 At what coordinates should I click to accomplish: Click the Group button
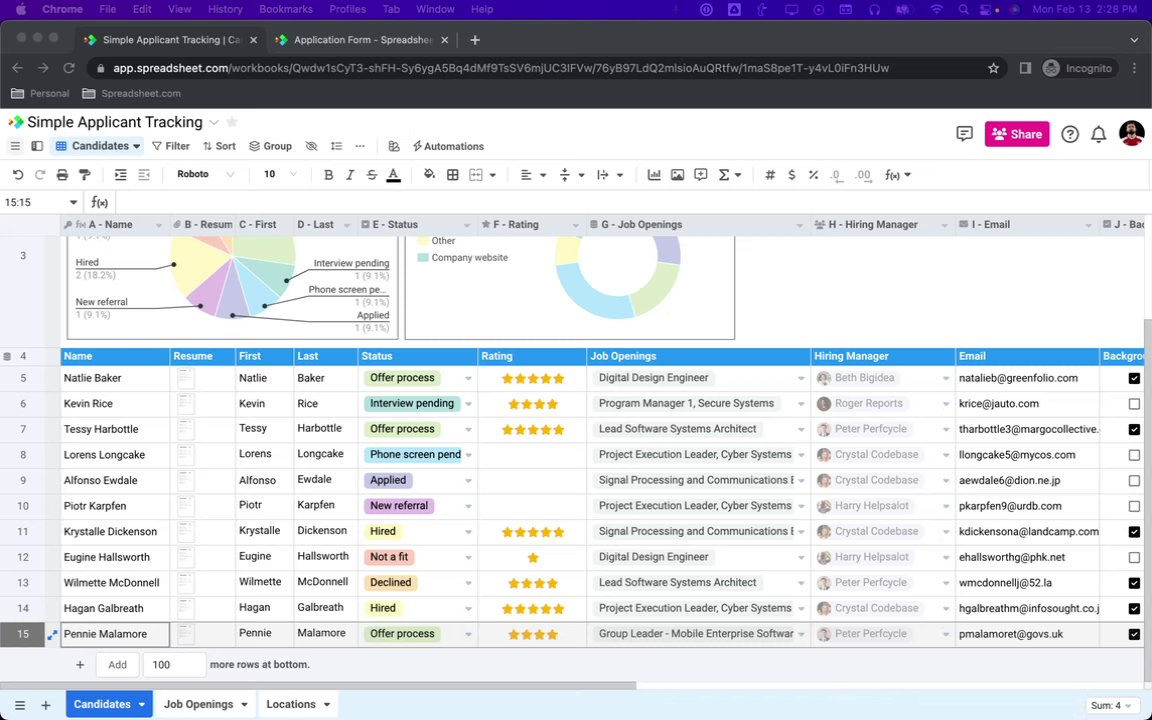pyautogui.click(x=270, y=146)
